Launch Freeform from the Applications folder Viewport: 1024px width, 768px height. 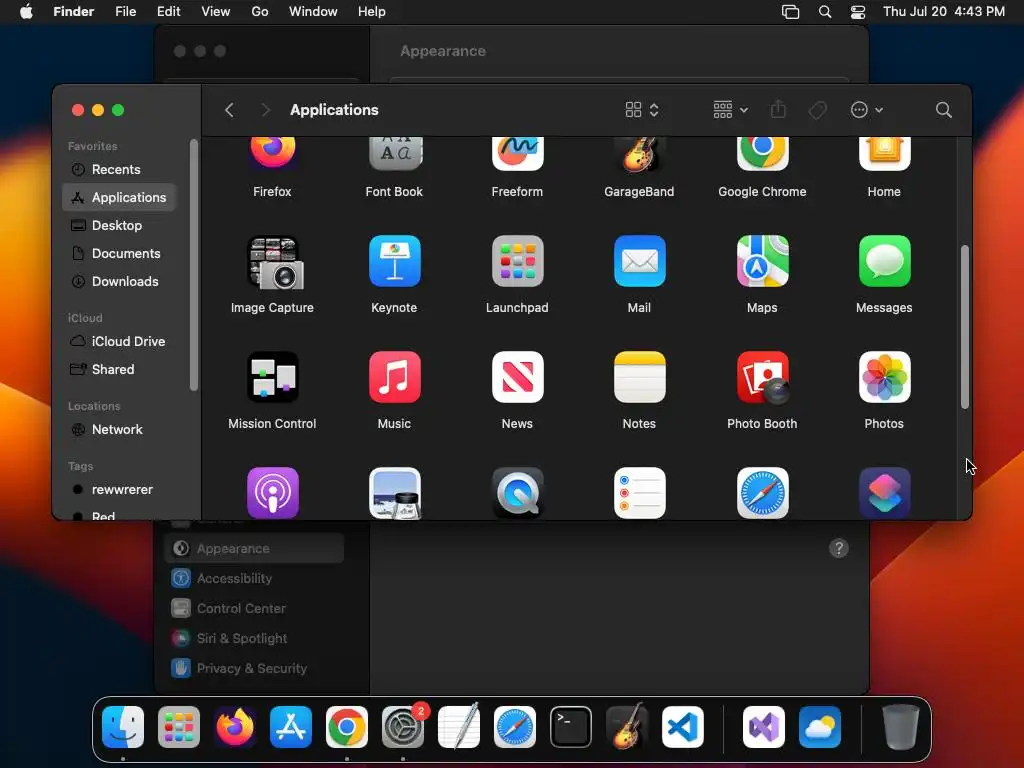(x=517, y=155)
